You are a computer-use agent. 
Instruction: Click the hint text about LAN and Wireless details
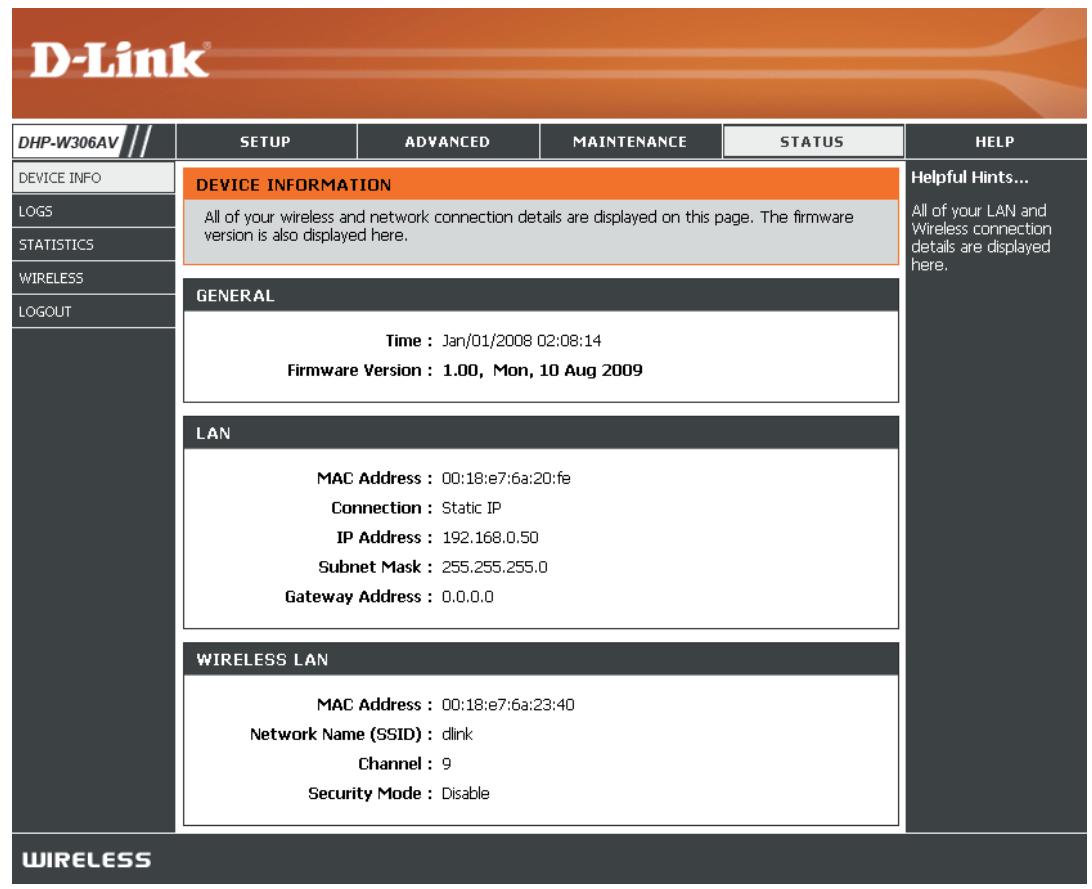981,237
